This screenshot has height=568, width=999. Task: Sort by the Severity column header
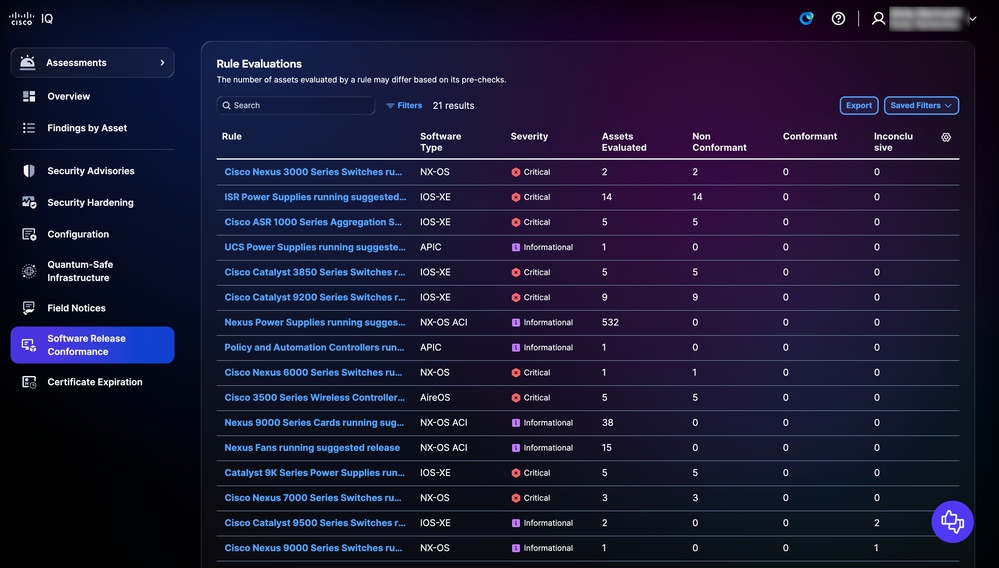click(x=529, y=136)
